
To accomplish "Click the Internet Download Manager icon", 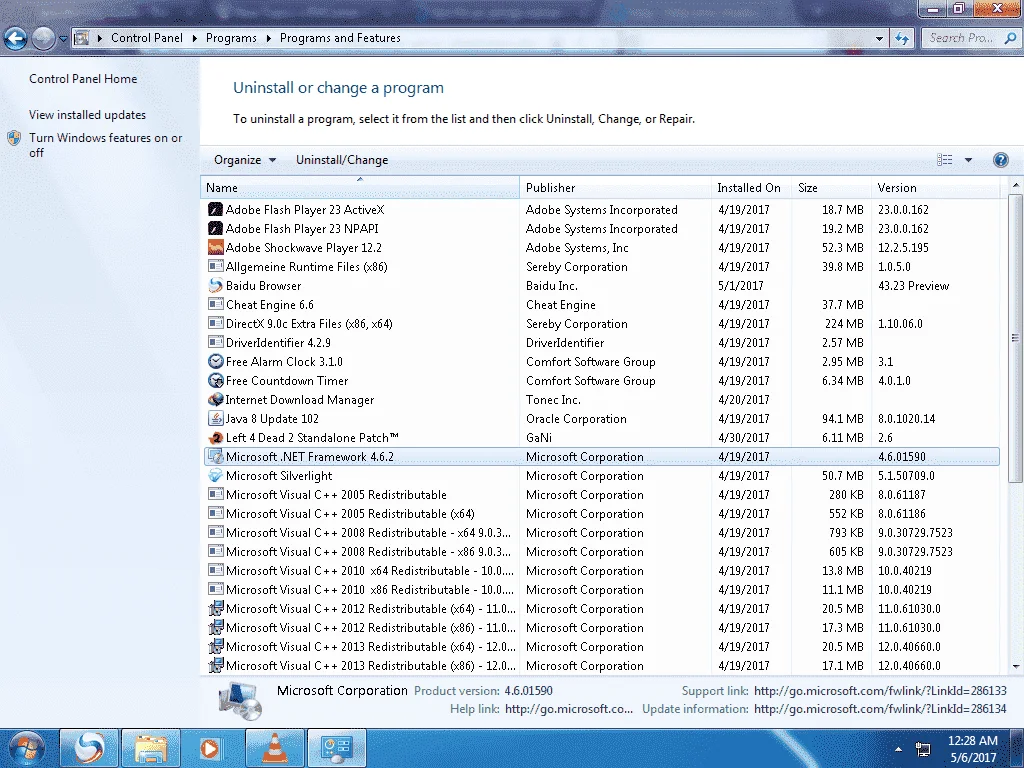I will coord(216,399).
